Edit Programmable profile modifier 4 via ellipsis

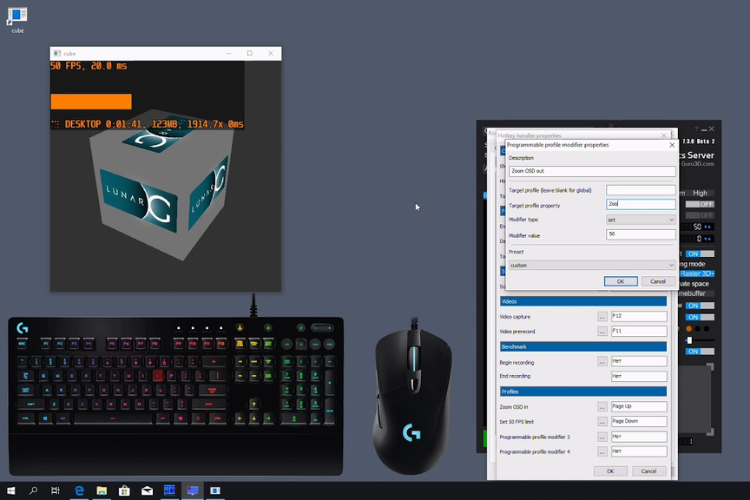click(602, 452)
